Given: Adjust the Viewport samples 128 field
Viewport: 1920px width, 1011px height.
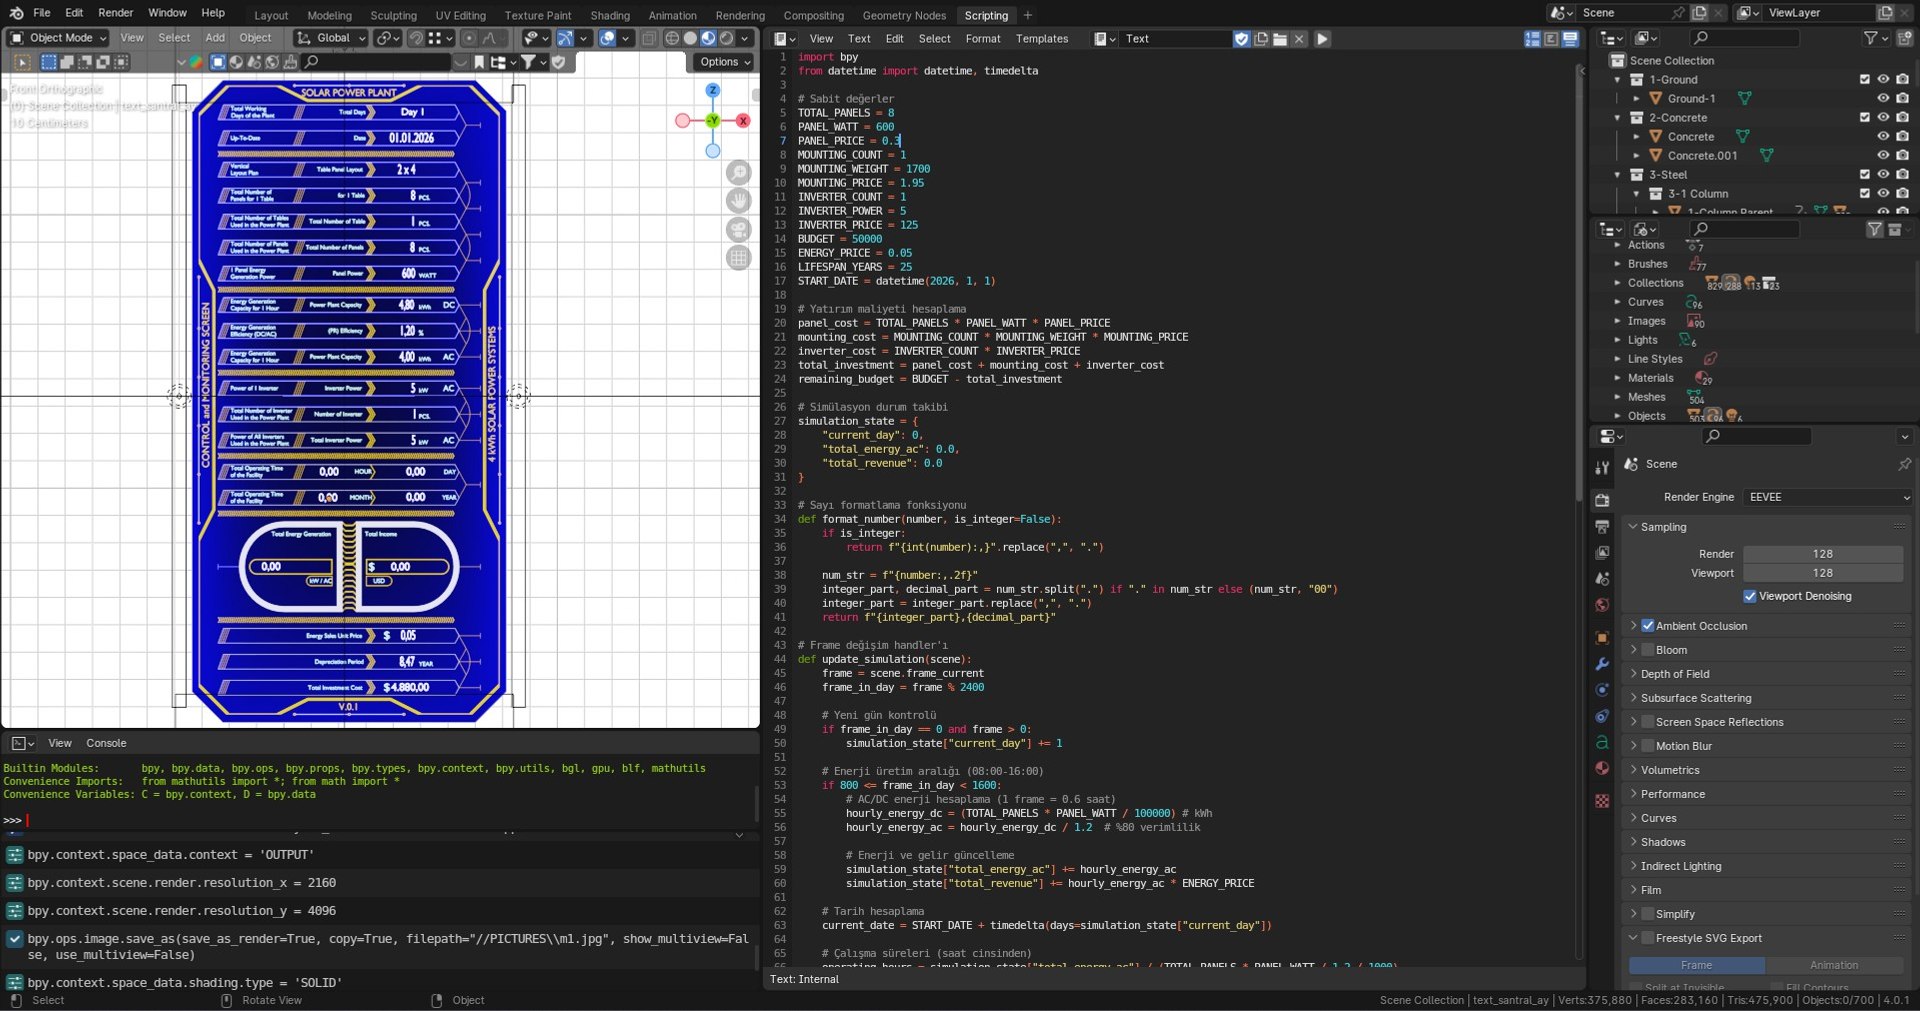Looking at the screenshot, I should tap(1823, 573).
